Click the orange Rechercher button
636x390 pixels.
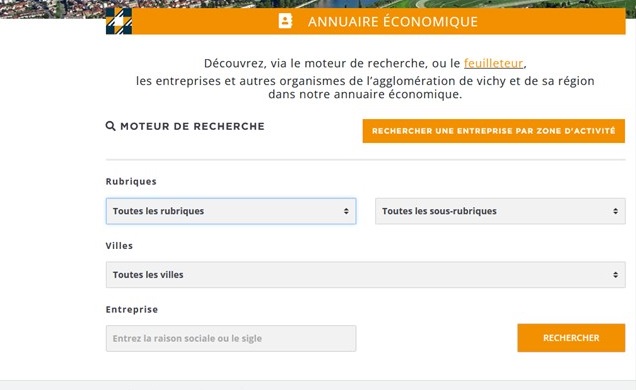[x=571, y=338]
